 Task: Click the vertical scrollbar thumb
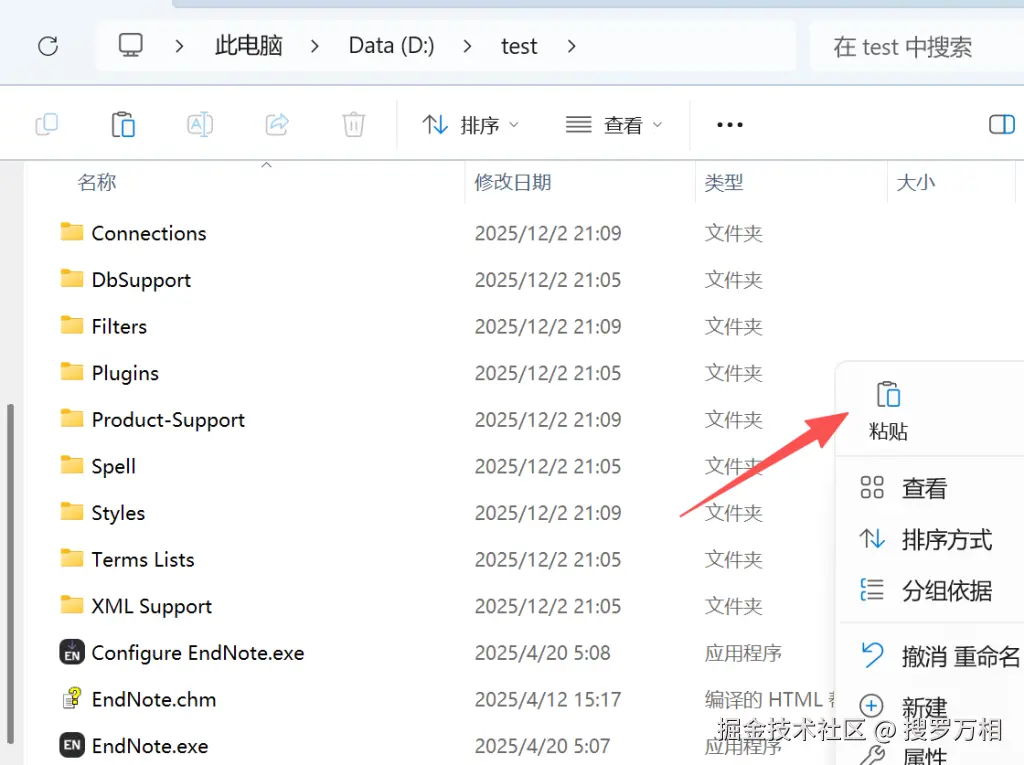click(10, 574)
